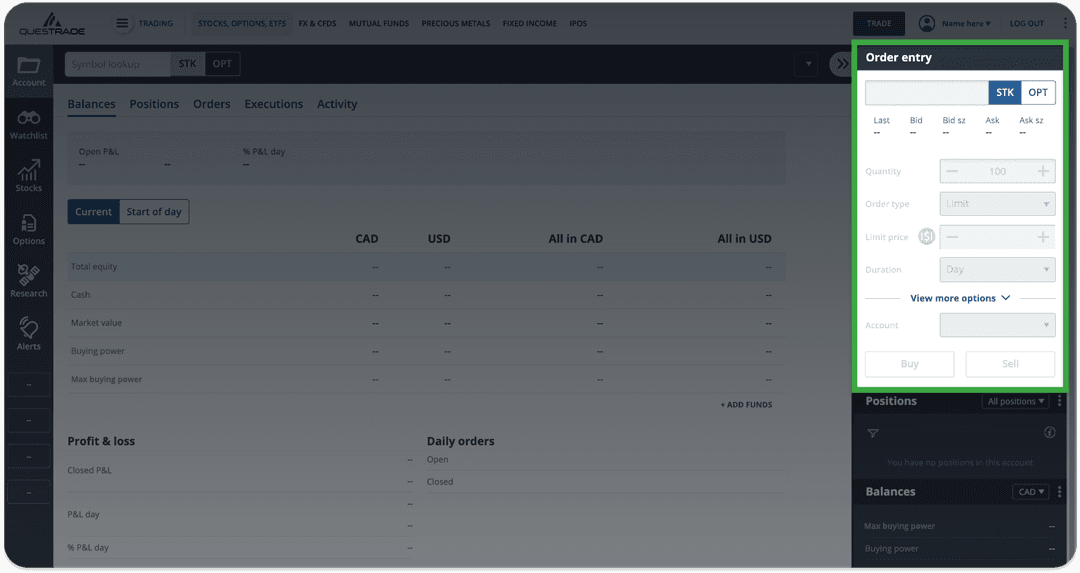Viewport: 1080px width, 573px height.
Task: Open dropdown arrow beside collapse button
Action: point(808,64)
